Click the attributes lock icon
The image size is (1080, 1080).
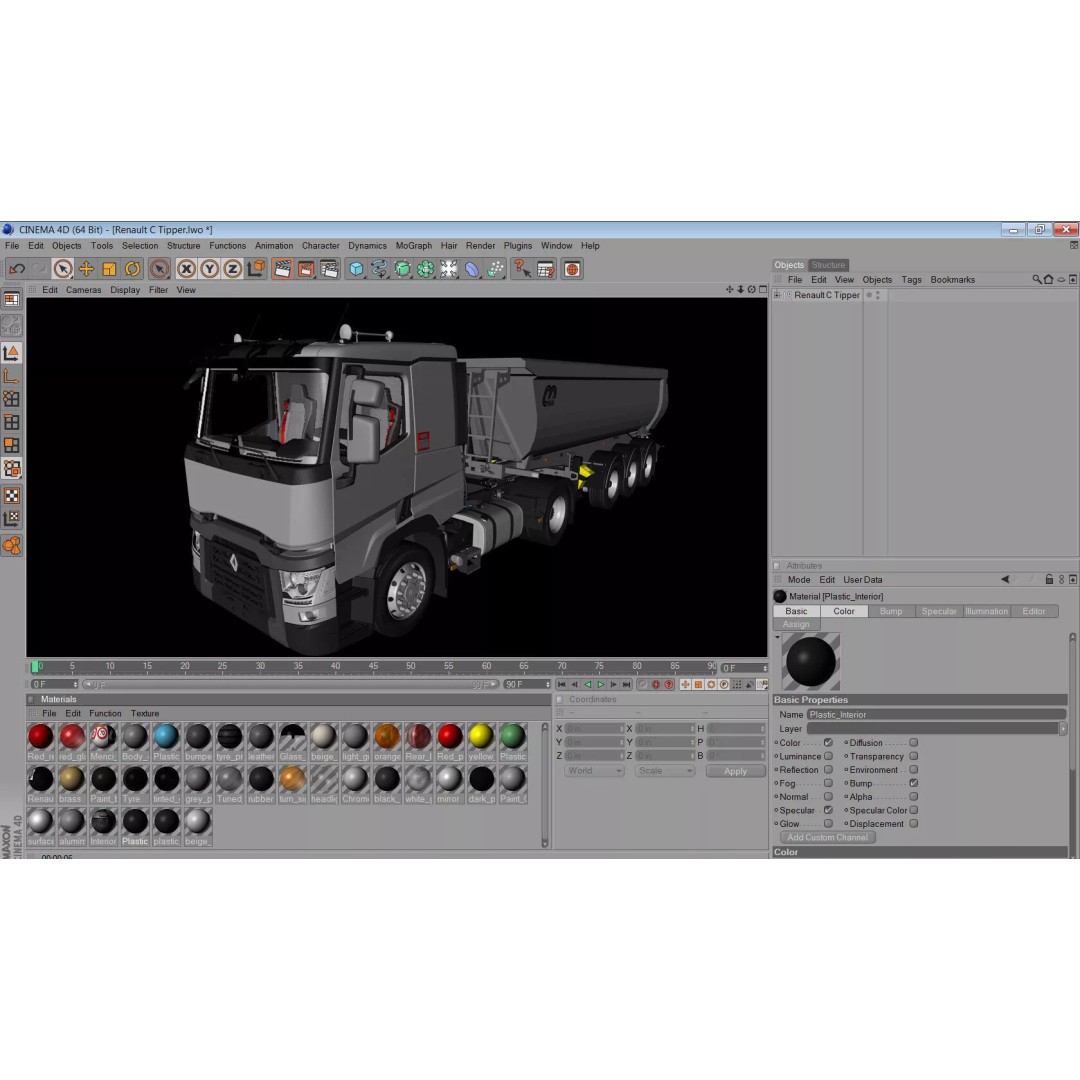coord(1049,580)
